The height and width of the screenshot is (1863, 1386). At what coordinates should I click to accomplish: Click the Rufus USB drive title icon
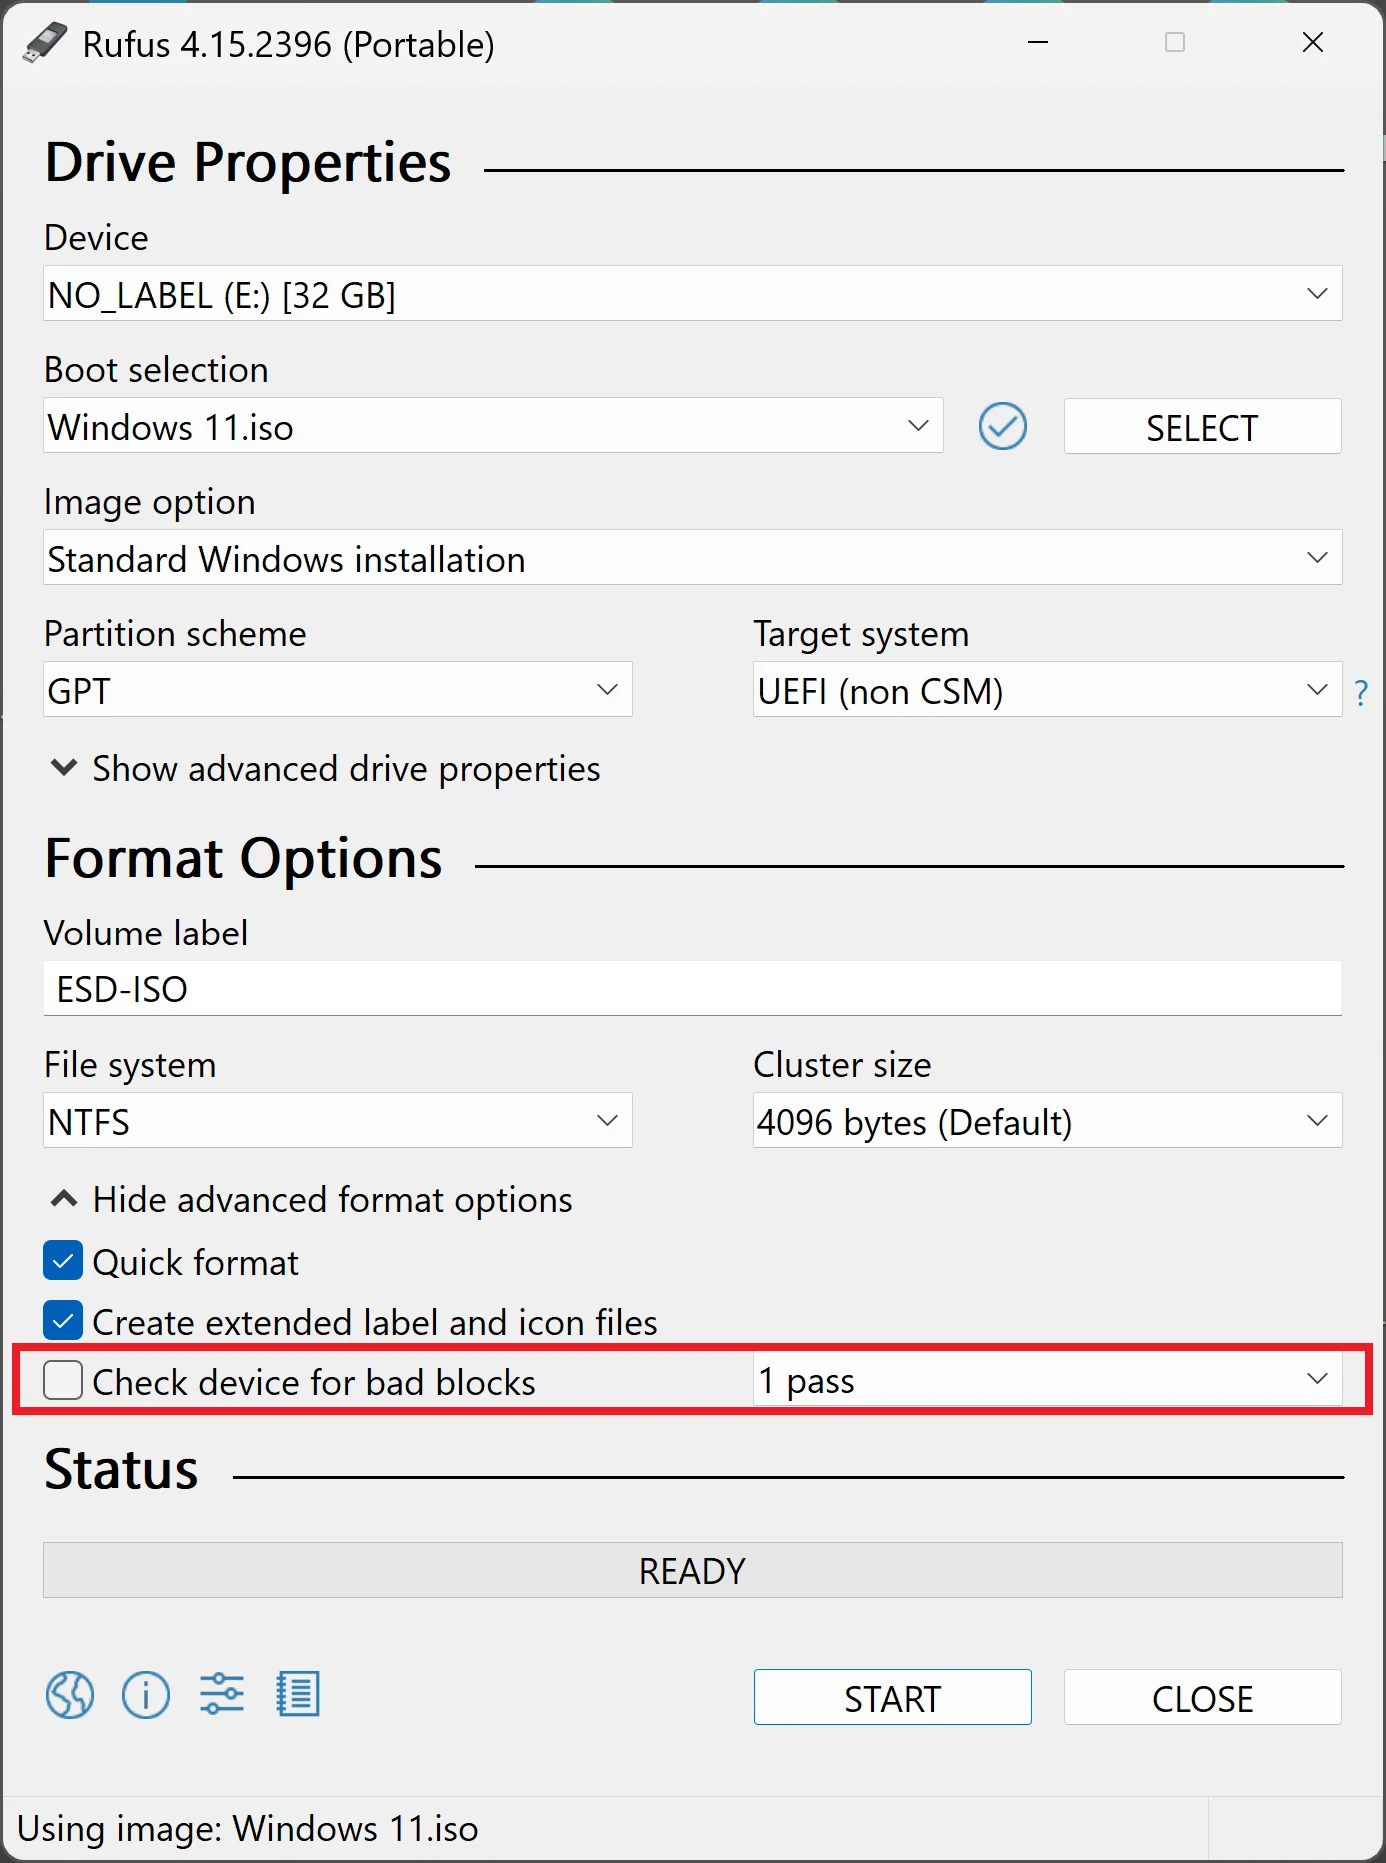[44, 44]
